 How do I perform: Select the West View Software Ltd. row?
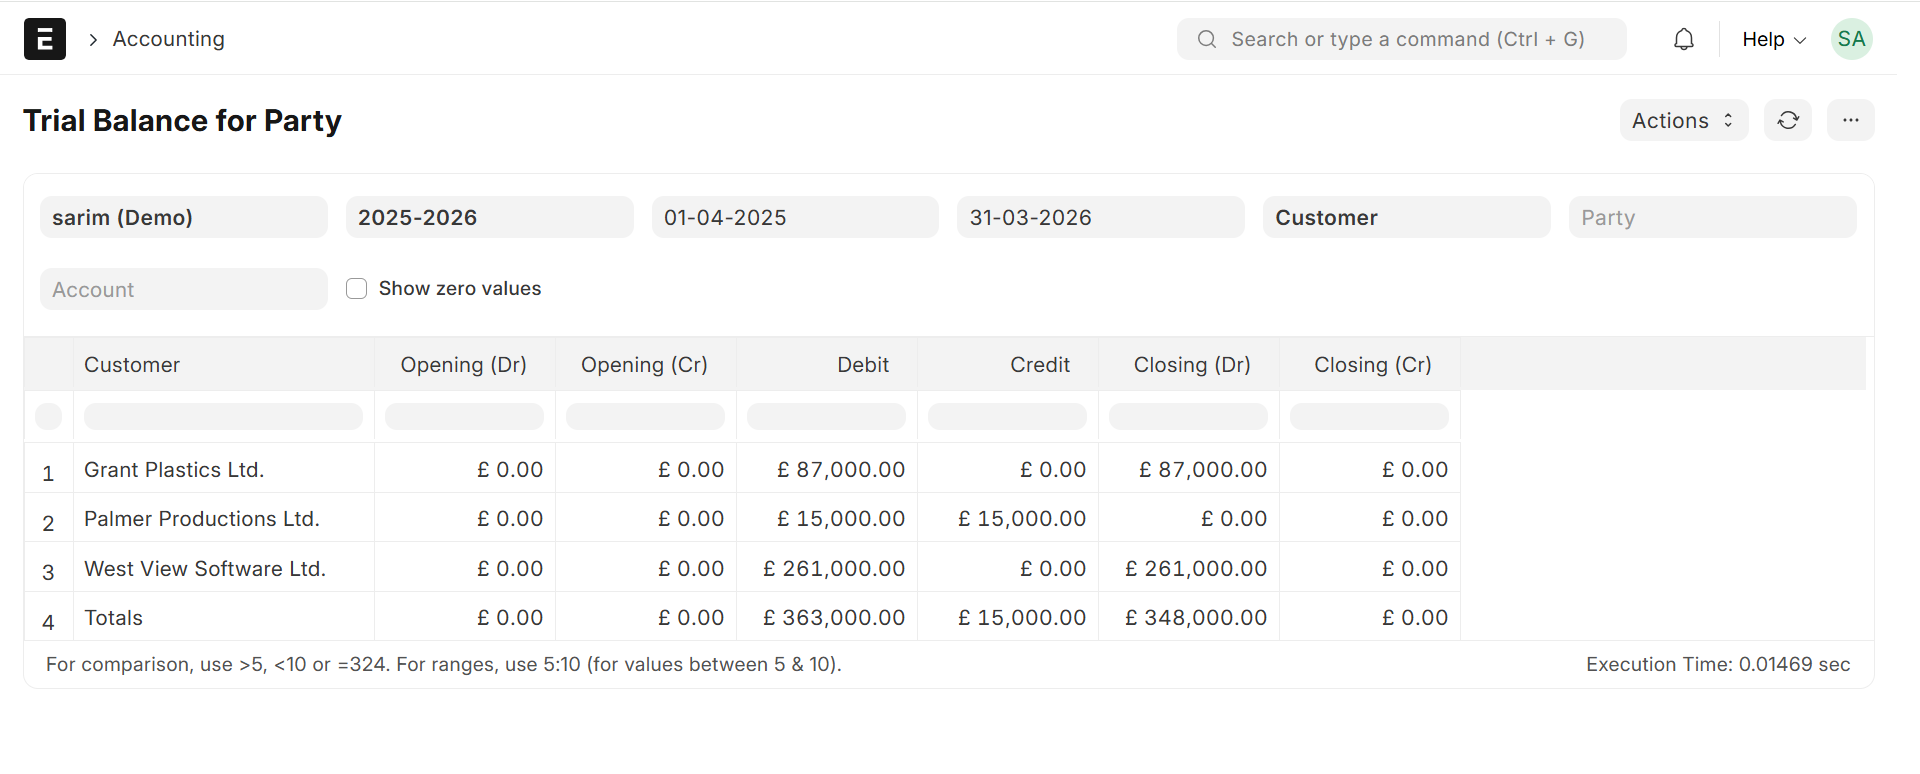point(205,568)
